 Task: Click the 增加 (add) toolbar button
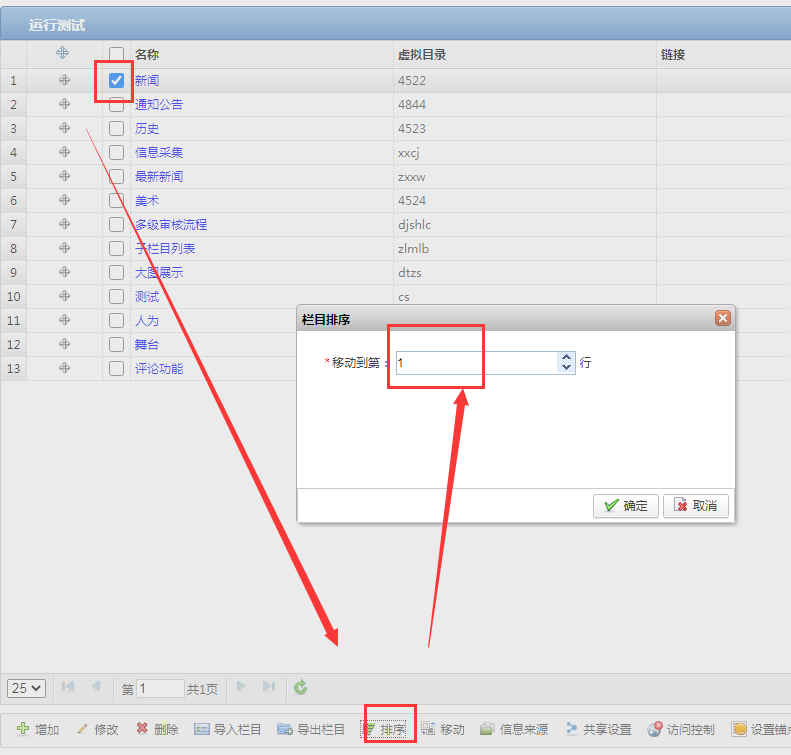(38, 730)
